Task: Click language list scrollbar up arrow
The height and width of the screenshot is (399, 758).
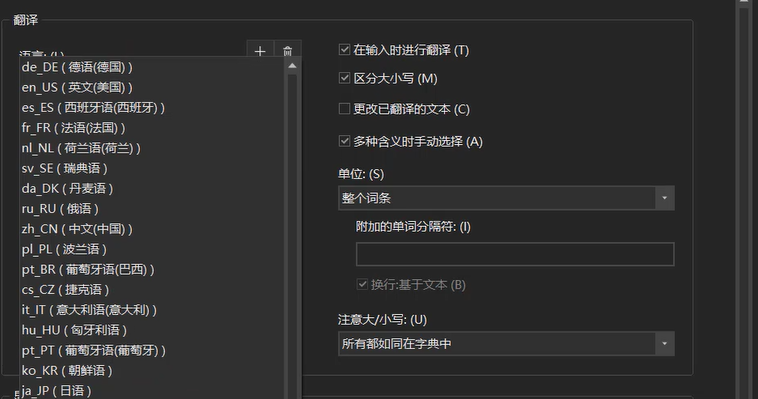Action: click(x=292, y=66)
